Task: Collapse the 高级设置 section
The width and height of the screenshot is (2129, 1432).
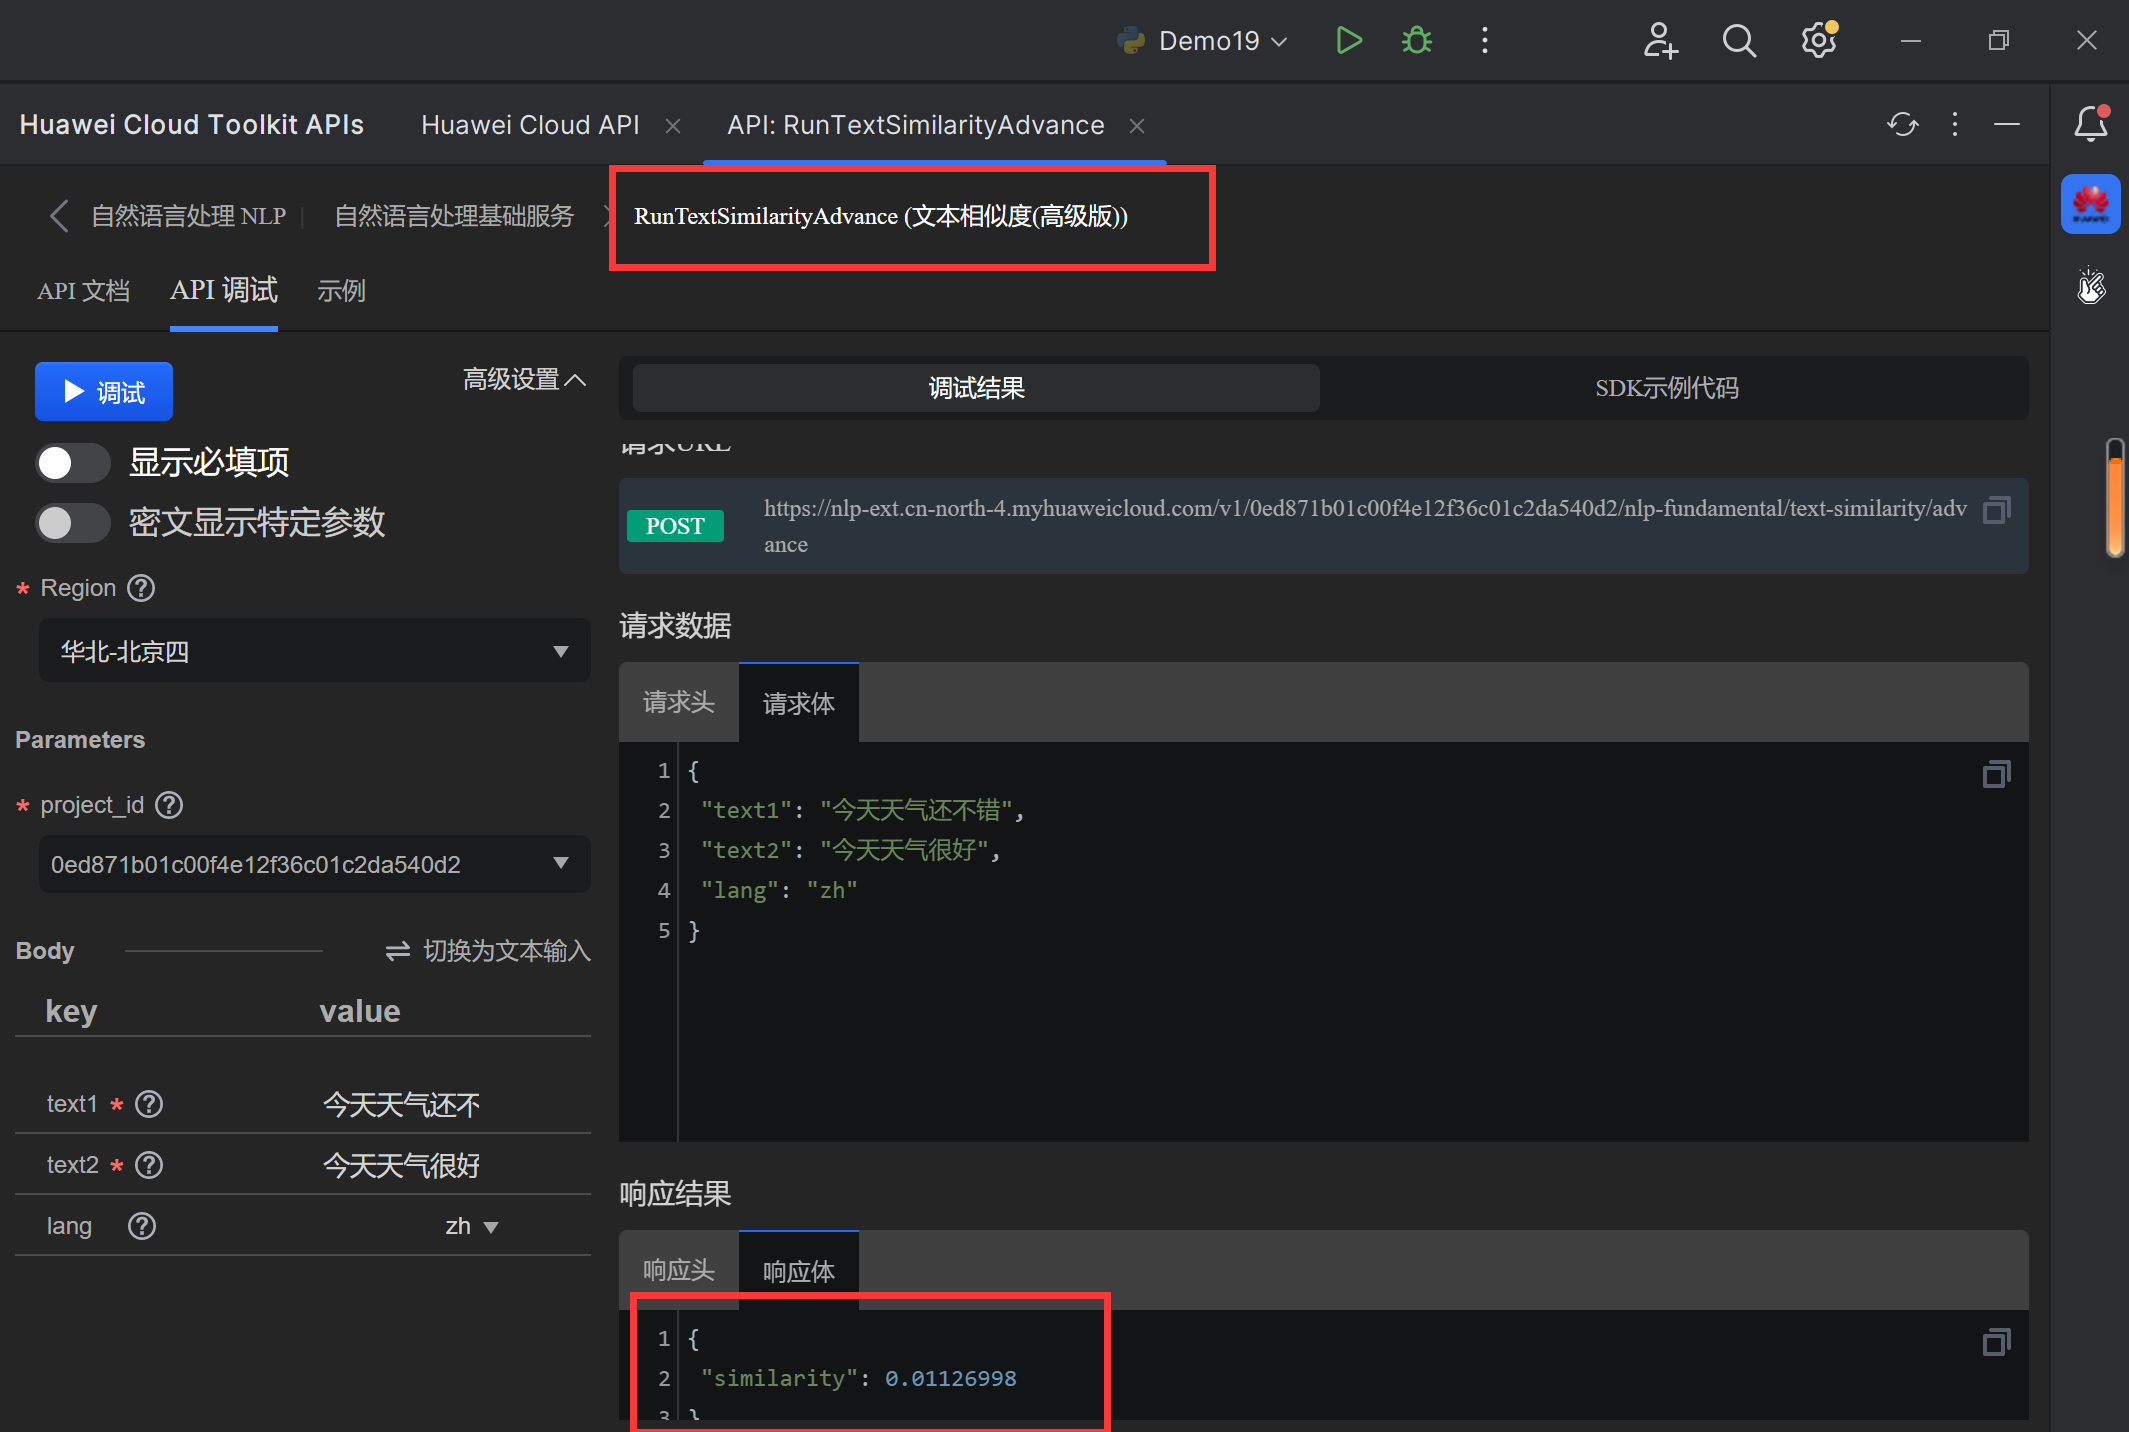Action: 524,380
